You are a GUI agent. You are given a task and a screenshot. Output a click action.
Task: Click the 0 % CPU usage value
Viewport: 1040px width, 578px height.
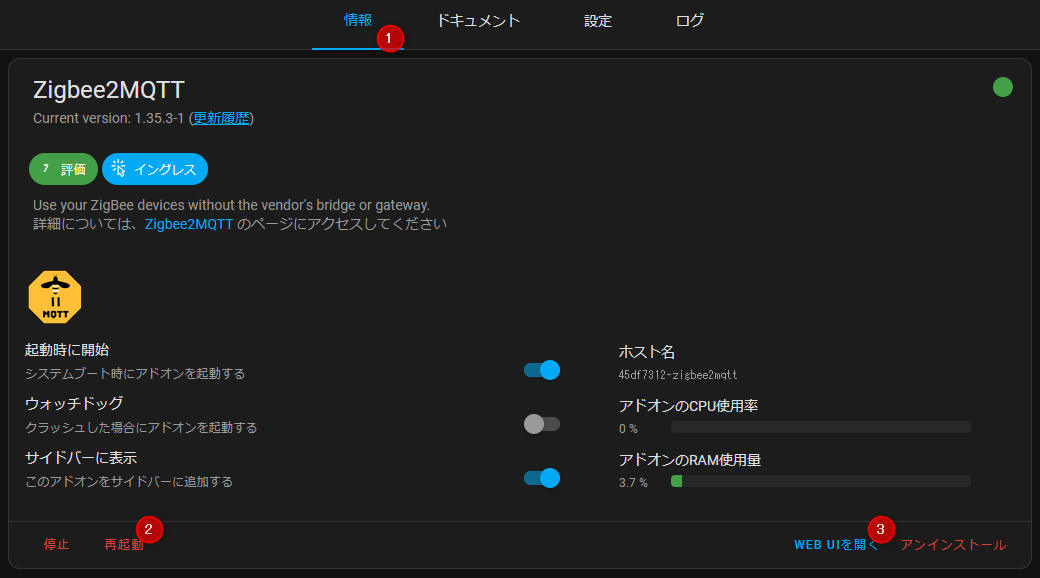628,429
